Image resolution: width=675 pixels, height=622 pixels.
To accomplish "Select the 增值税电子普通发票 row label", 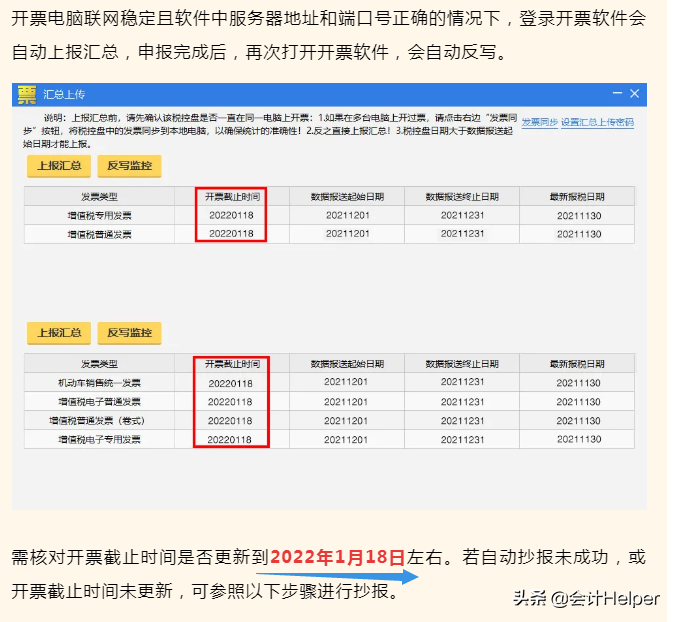I will 99,402.
